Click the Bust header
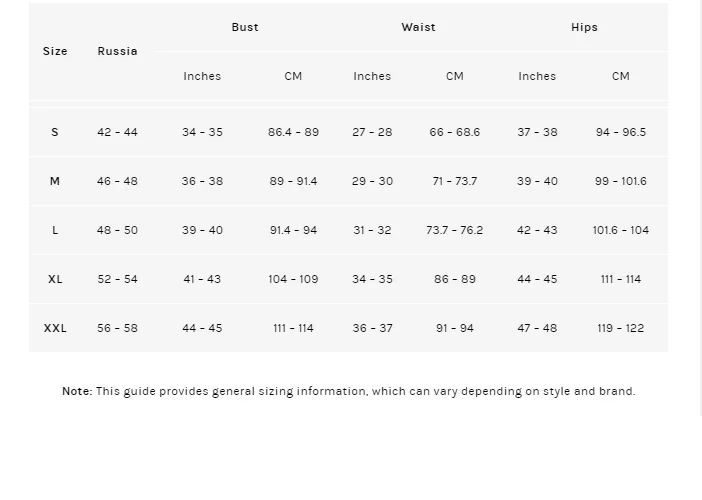This screenshot has height=500, width=702. [245, 27]
